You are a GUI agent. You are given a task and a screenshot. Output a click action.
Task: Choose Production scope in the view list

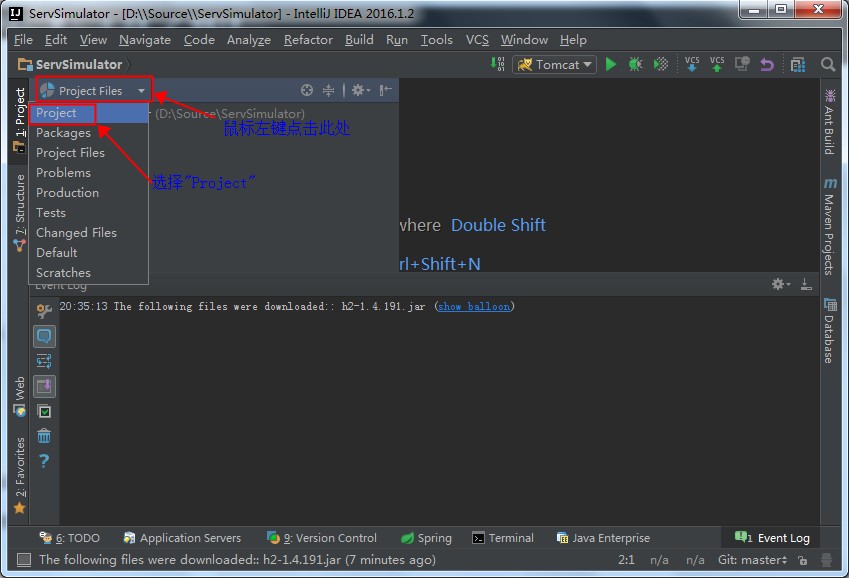88,193
